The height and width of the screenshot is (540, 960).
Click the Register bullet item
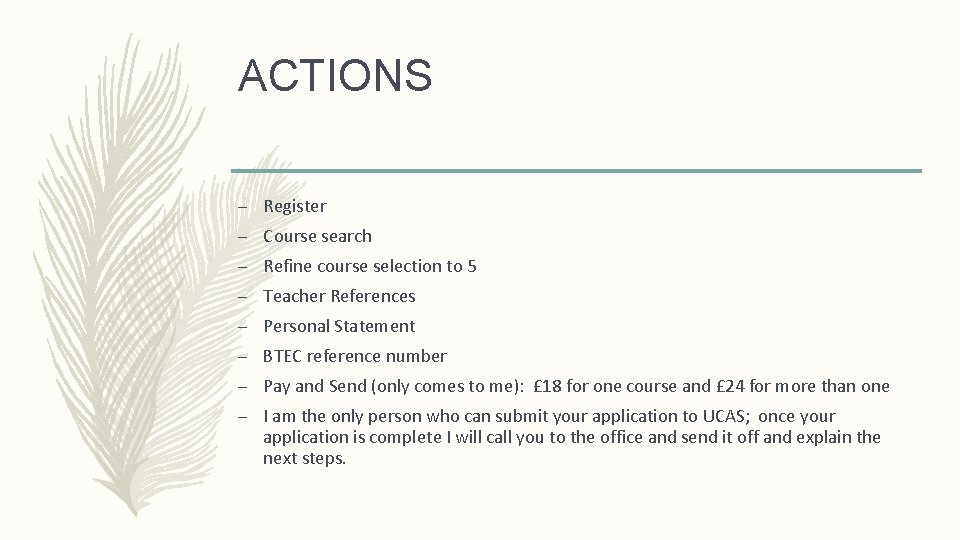pyautogui.click(x=294, y=206)
